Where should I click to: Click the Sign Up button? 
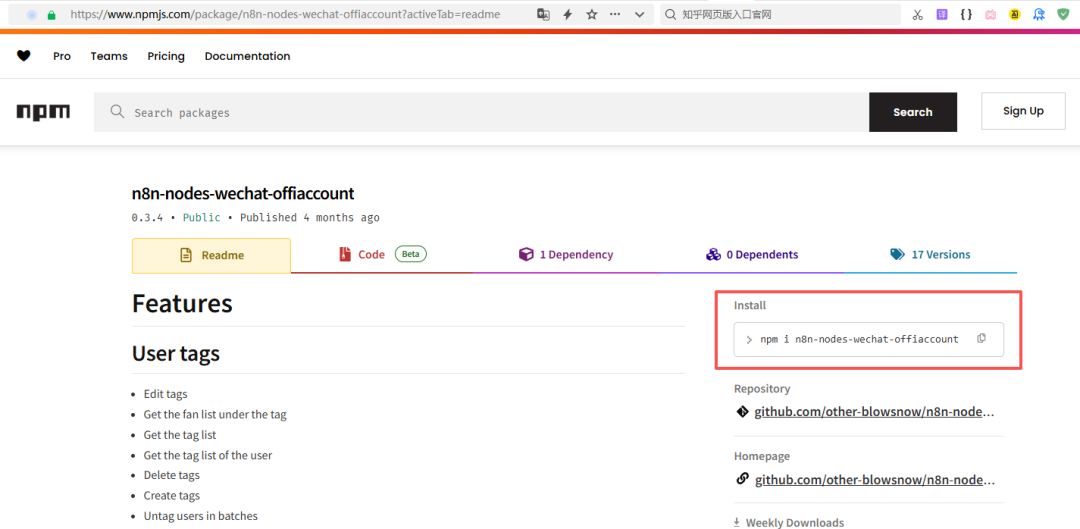click(1024, 111)
